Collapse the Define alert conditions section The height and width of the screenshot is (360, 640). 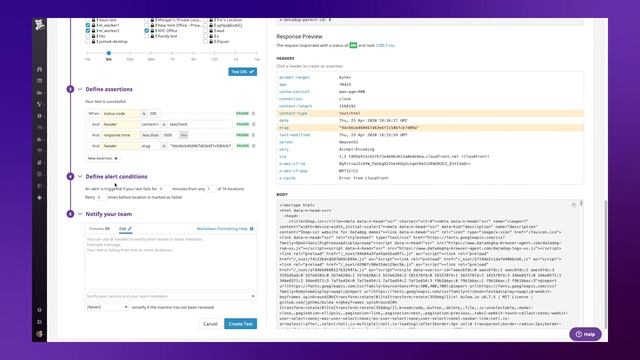pos(80,176)
